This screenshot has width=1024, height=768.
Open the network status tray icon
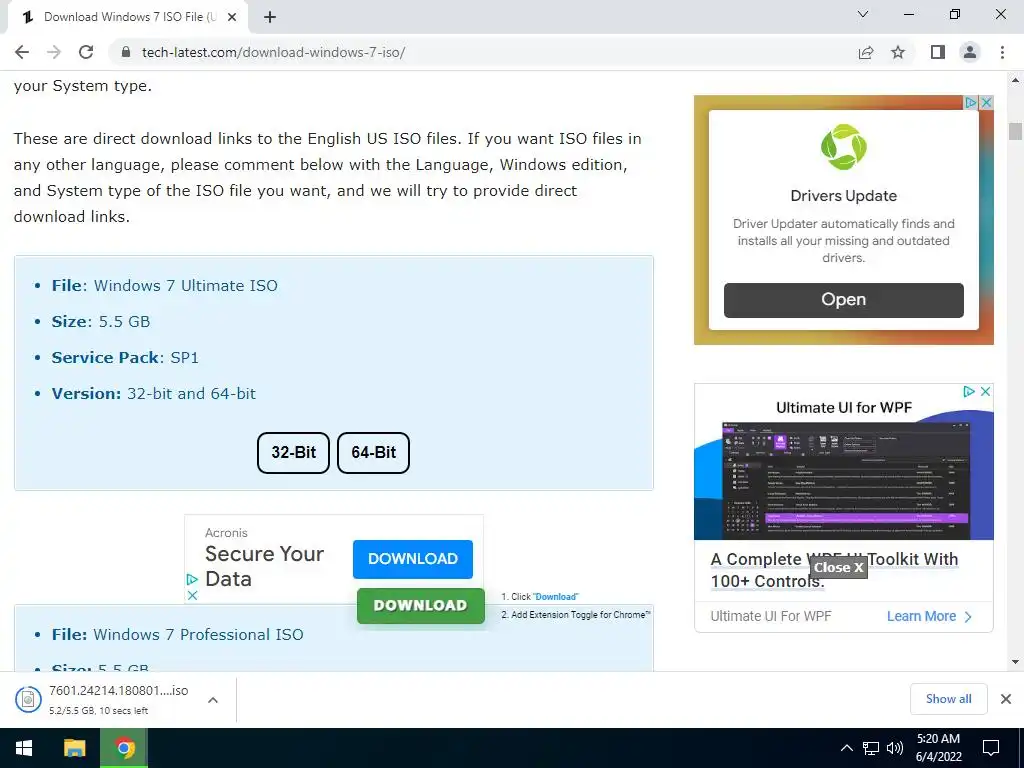(871, 748)
